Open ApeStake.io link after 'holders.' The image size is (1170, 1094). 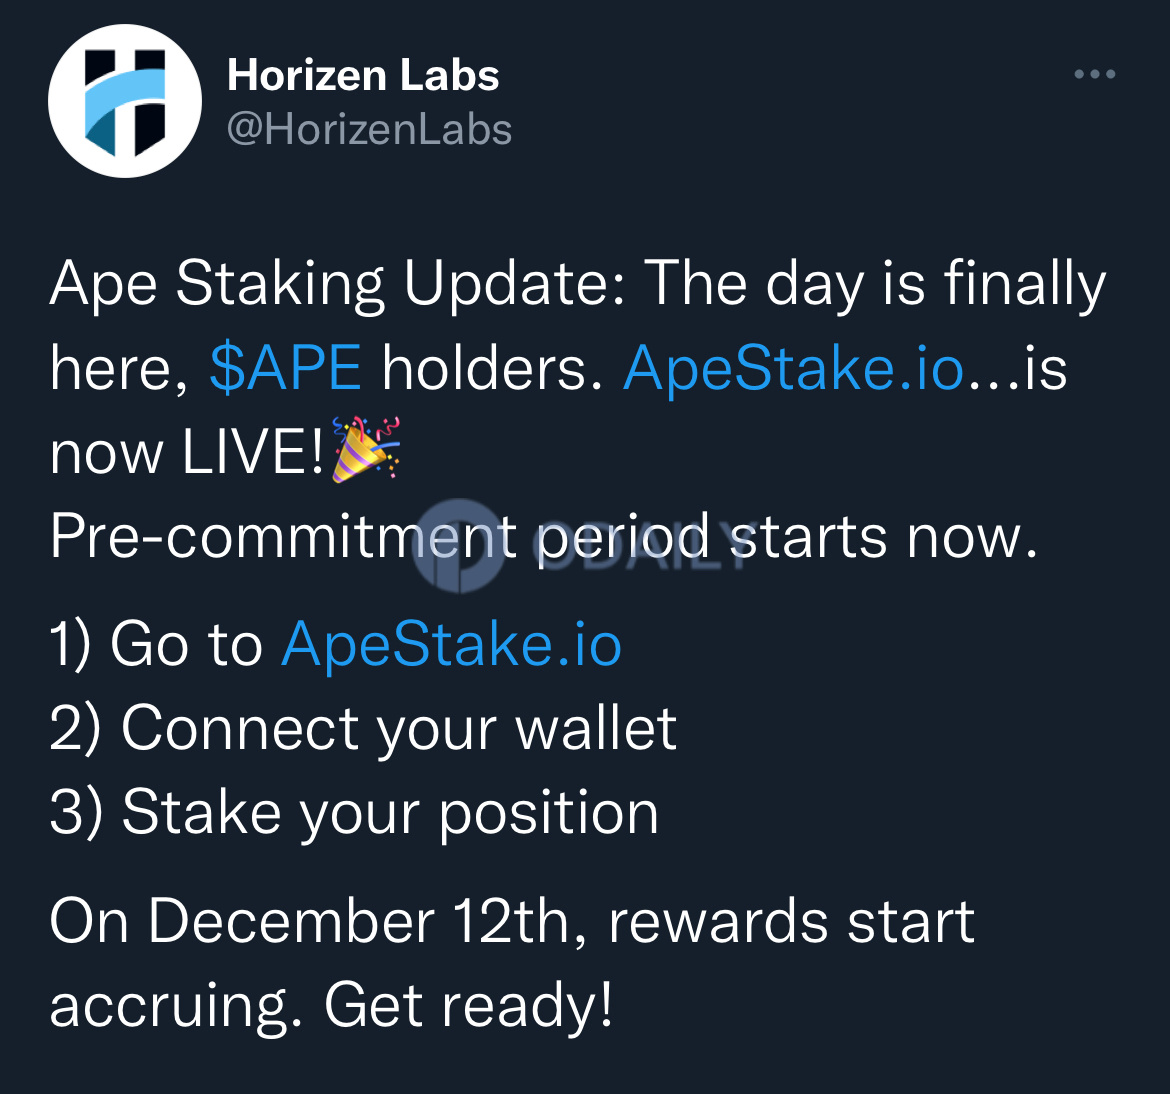coord(792,367)
